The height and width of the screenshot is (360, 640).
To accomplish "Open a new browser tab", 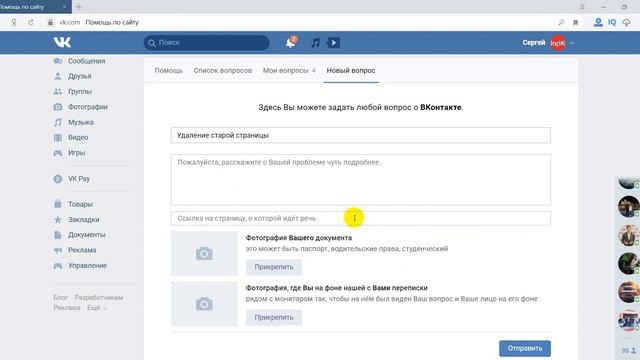I will (79, 7).
